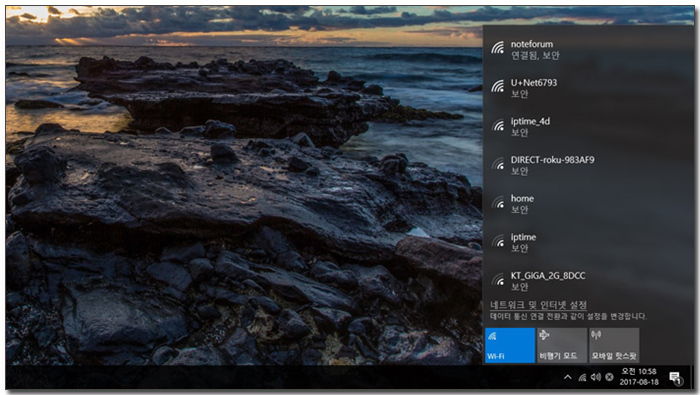Click the noteforum Wi-Fi signal icon

click(x=498, y=48)
